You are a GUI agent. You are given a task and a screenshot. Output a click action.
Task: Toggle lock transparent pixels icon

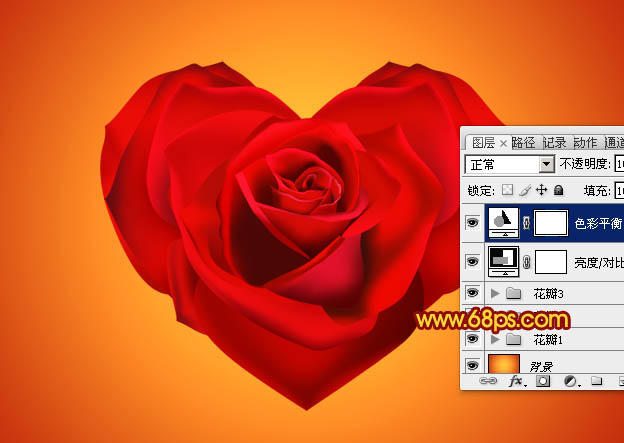(507, 190)
